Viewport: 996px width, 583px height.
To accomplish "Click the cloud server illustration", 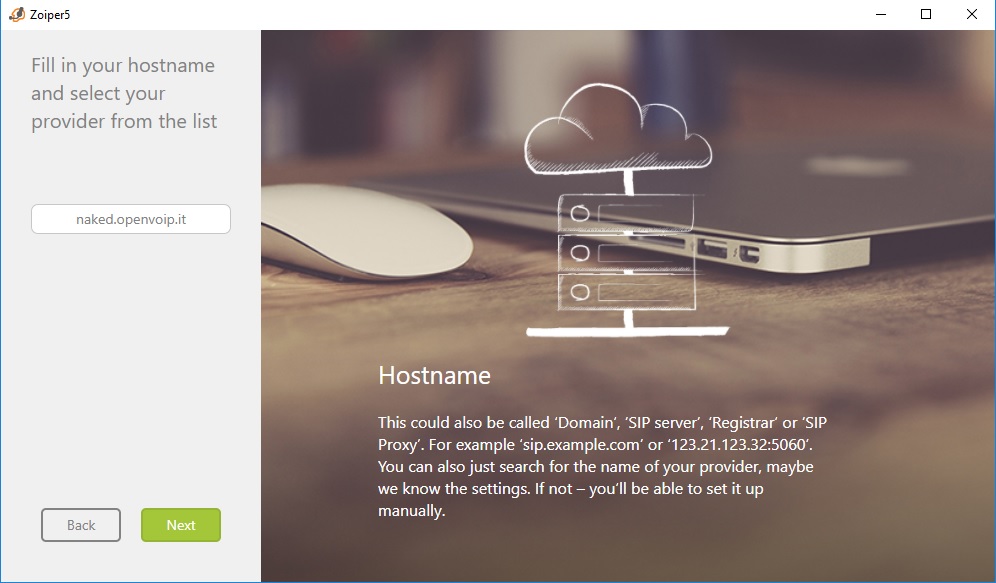I will click(626, 210).
